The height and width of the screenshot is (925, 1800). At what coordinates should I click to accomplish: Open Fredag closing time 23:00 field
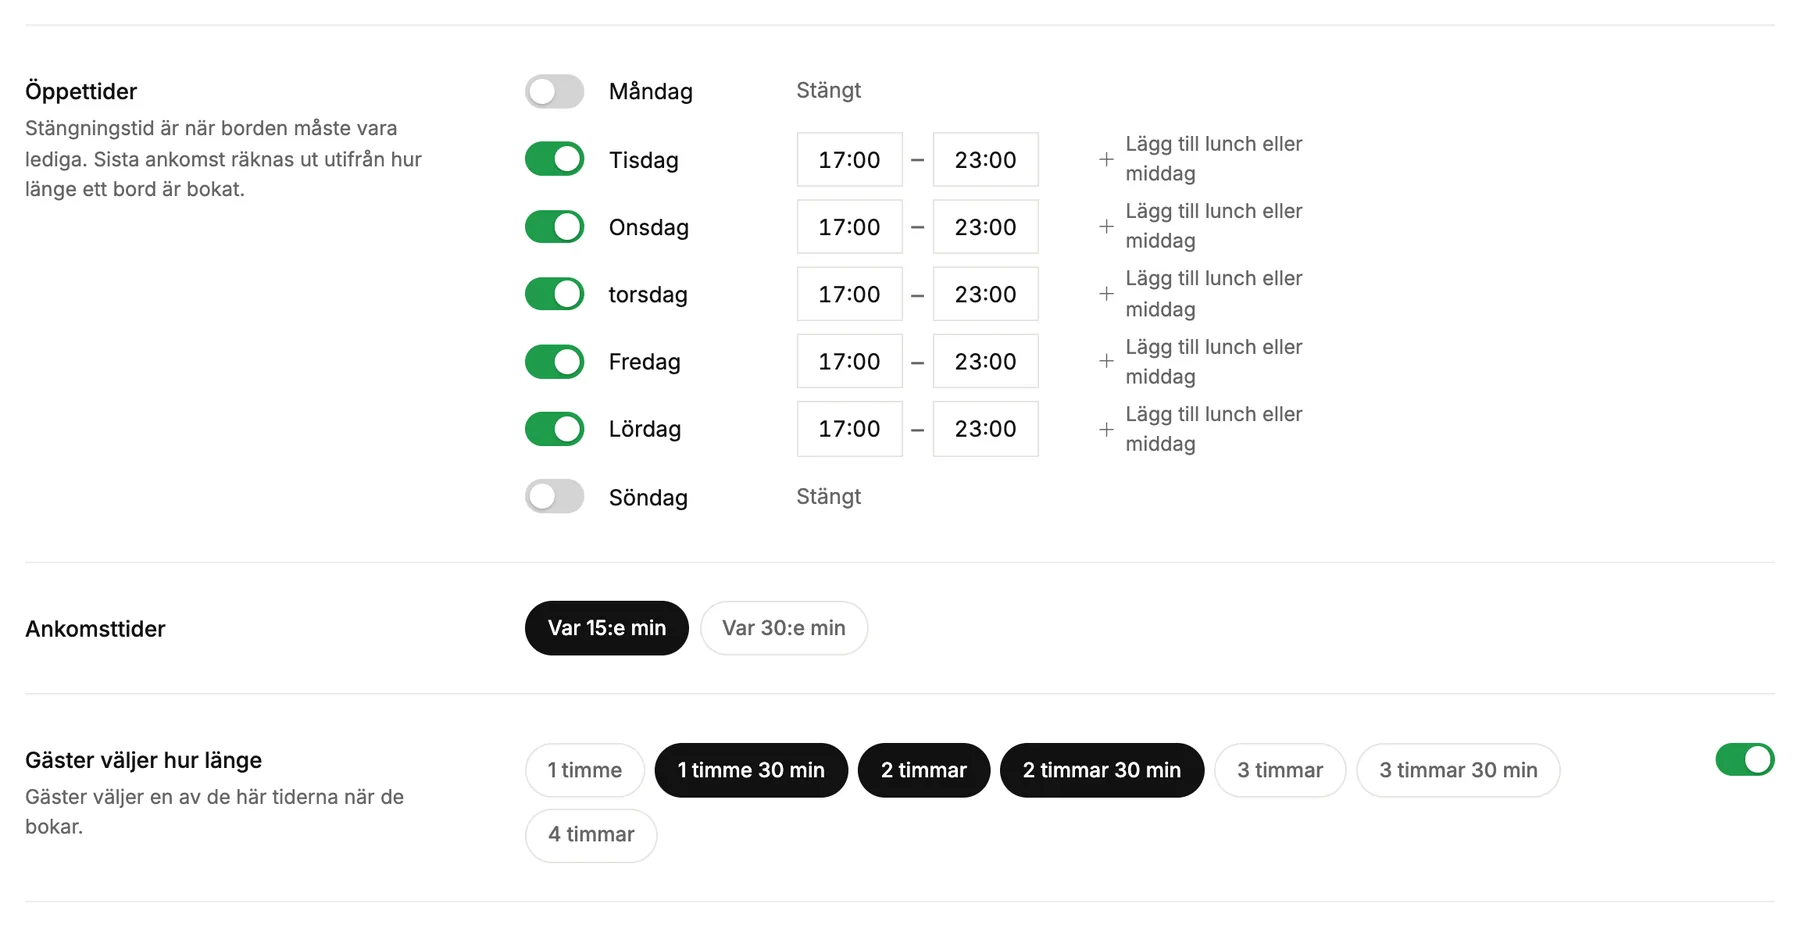986,361
